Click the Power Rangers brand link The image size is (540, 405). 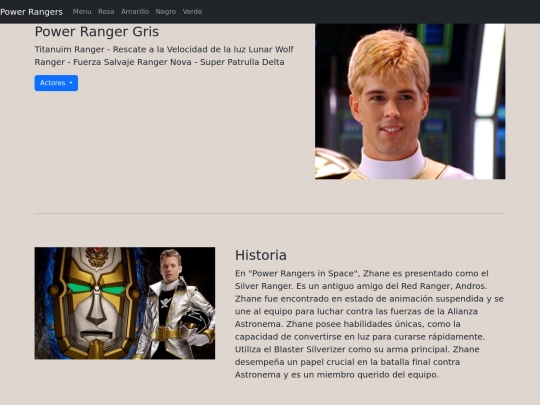(31, 12)
